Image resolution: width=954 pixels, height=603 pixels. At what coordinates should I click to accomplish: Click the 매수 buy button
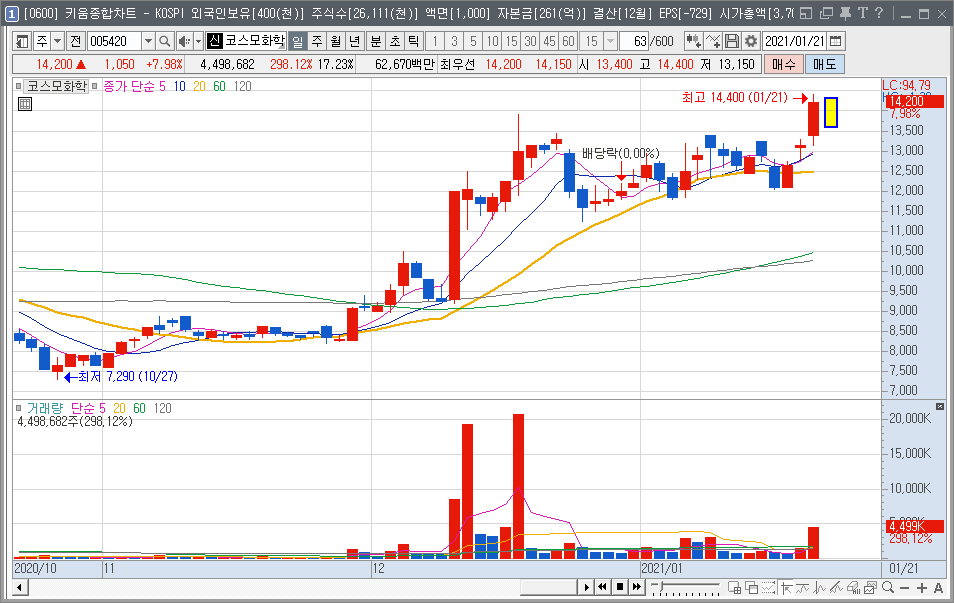784,64
